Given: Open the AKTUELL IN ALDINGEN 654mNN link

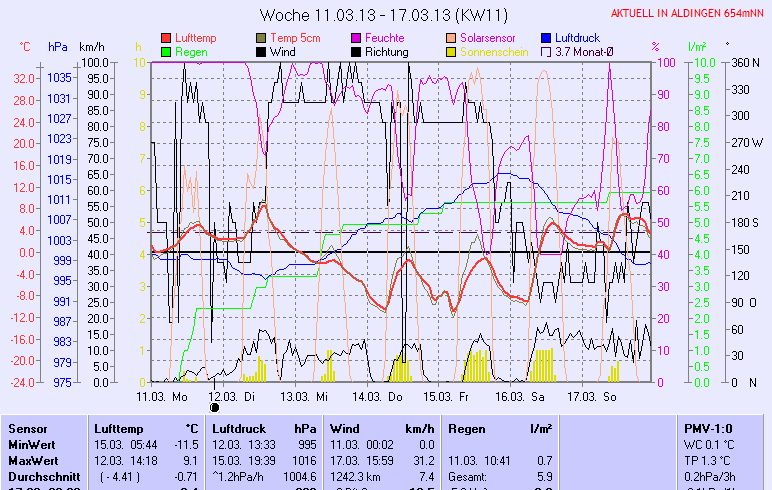Looking at the screenshot, I should [688, 14].
